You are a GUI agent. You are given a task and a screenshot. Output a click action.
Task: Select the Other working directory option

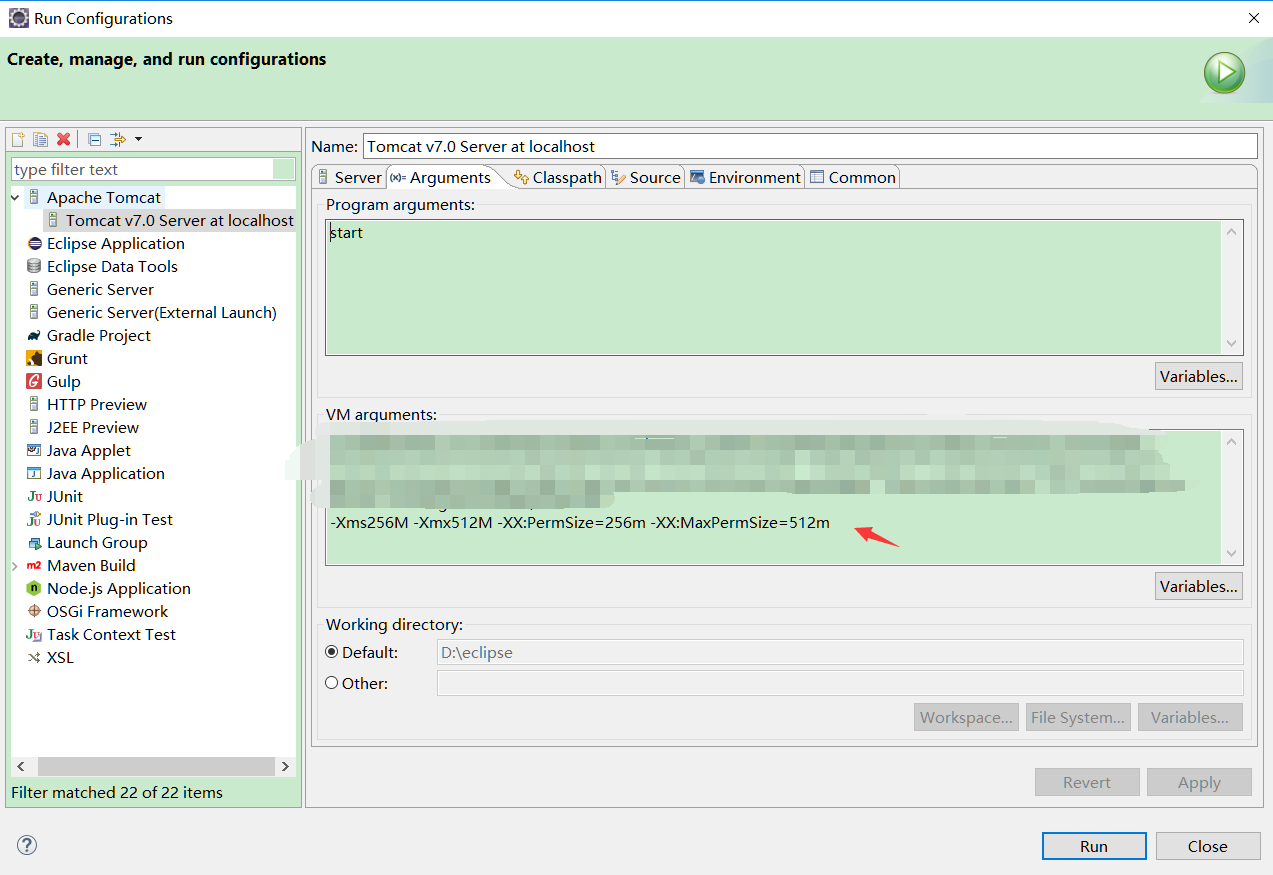coord(332,683)
